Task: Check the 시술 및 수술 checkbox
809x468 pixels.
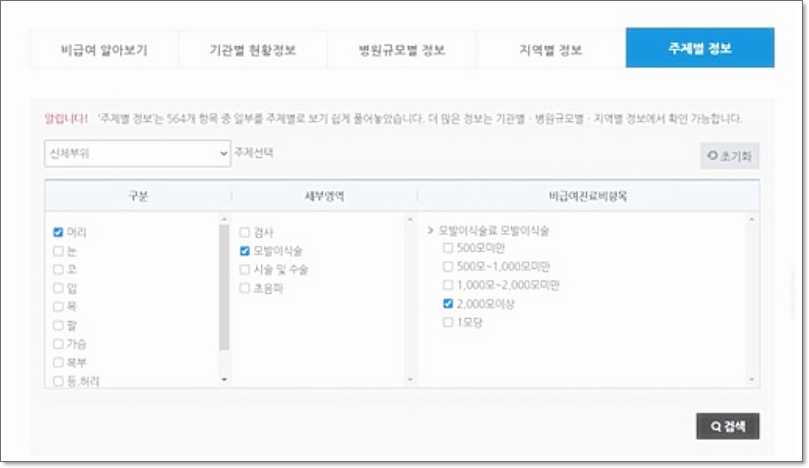Action: coord(245,269)
